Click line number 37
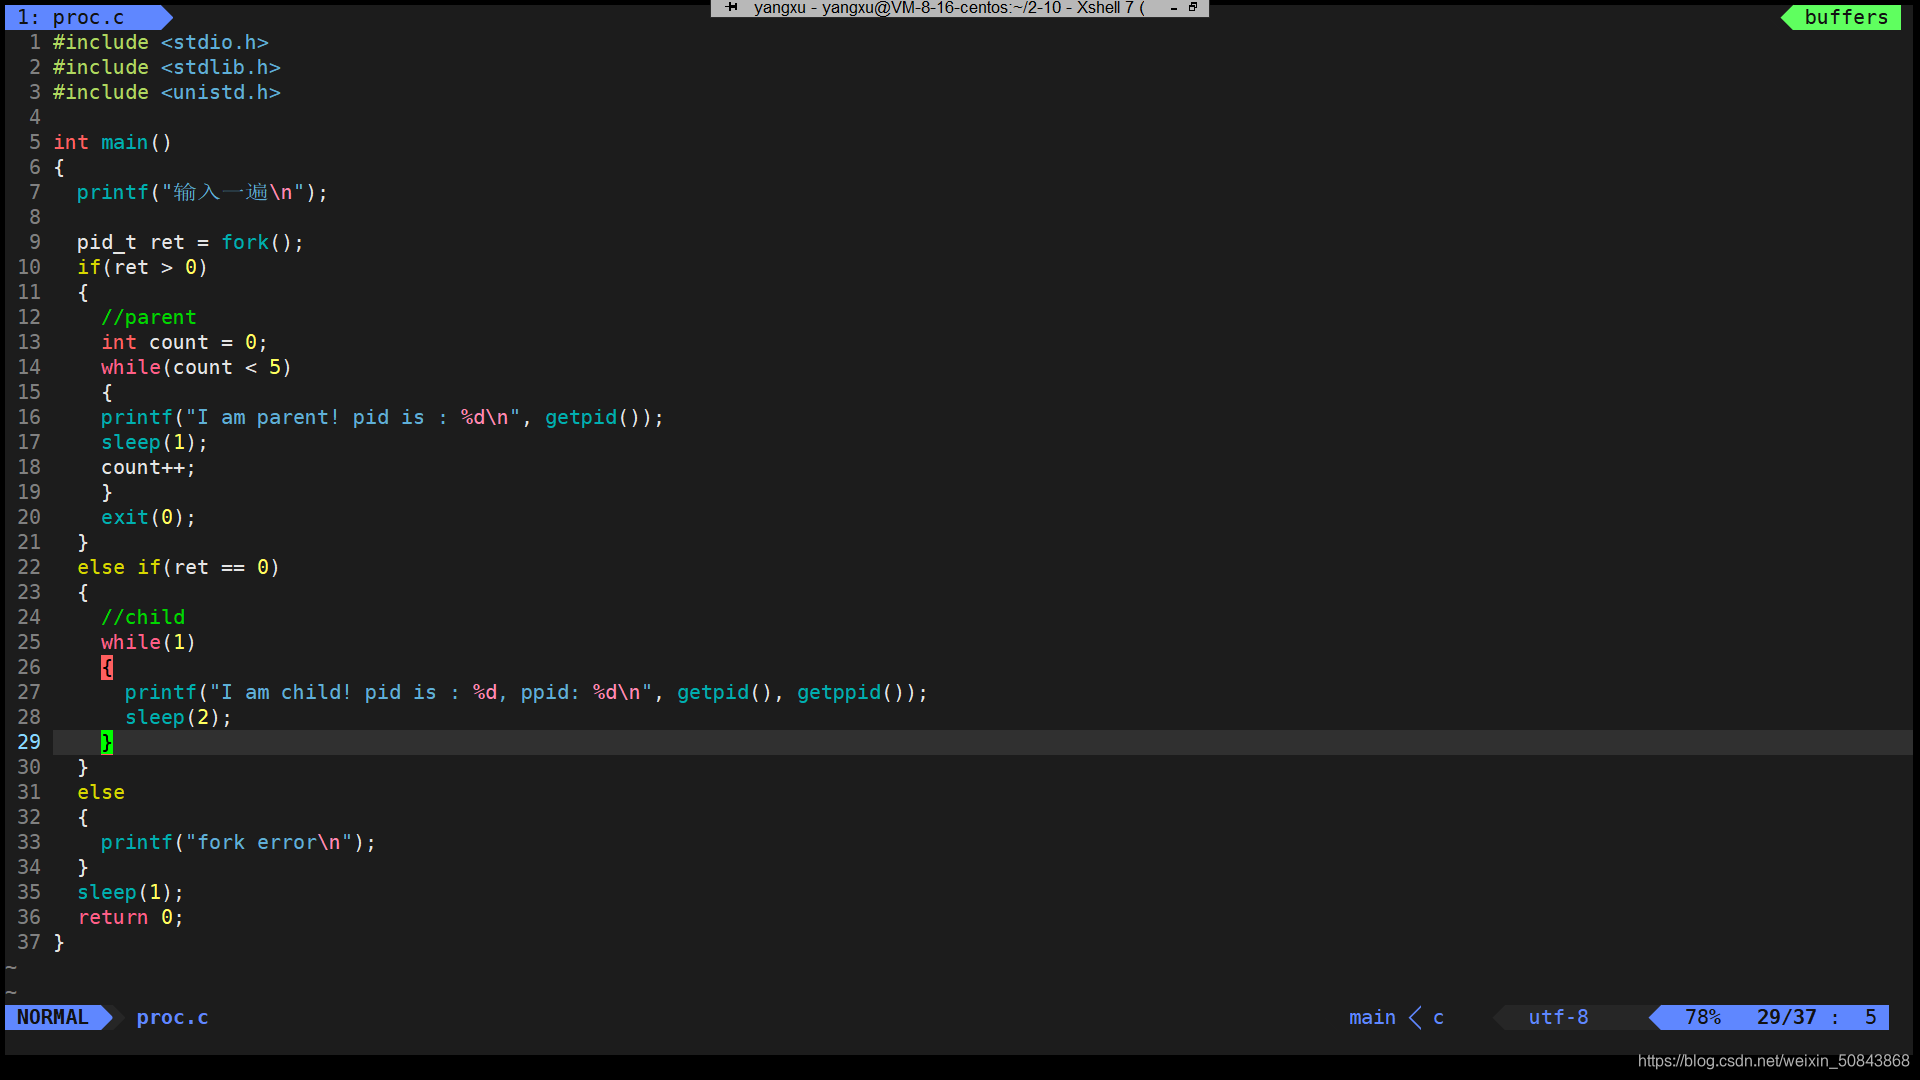The width and height of the screenshot is (1920, 1080). pos(29,942)
